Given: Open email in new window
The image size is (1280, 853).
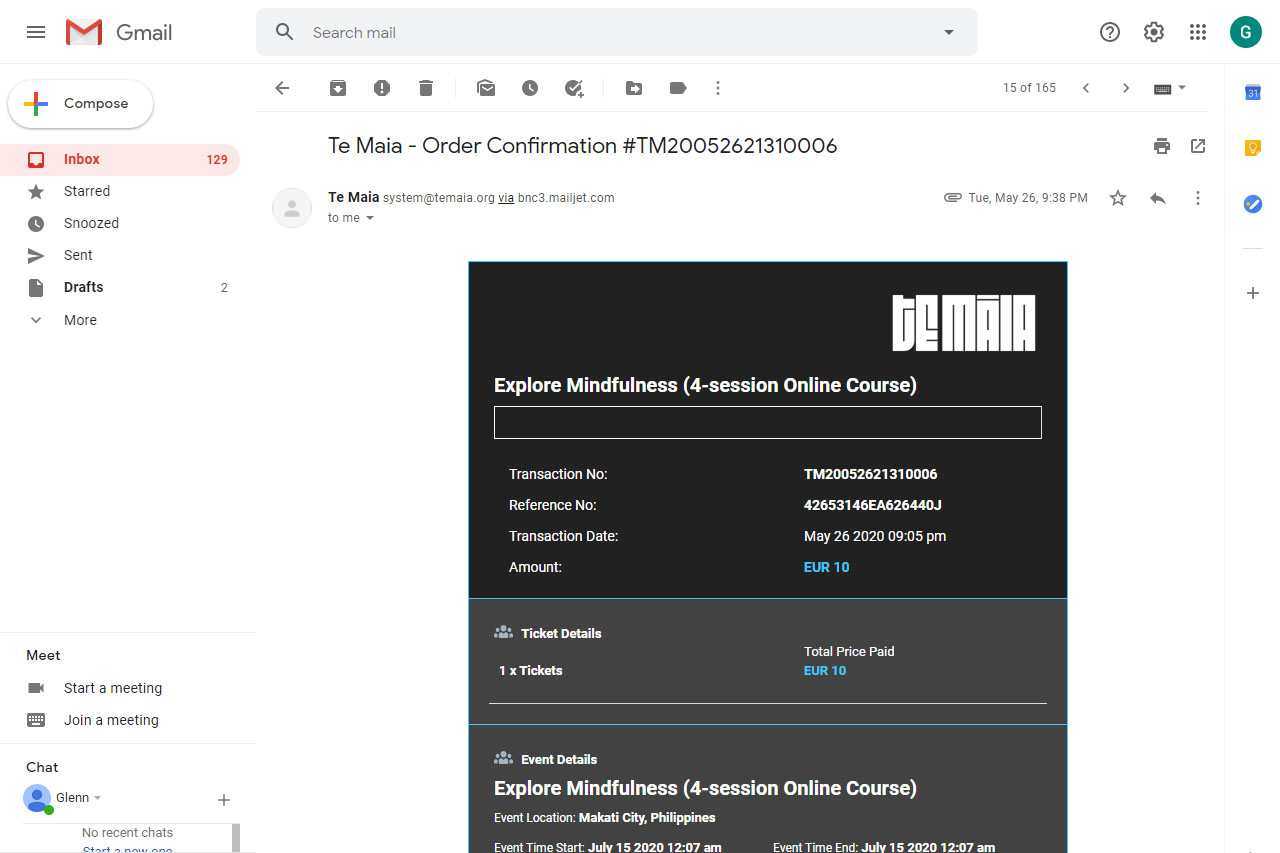Looking at the screenshot, I should pyautogui.click(x=1198, y=146).
